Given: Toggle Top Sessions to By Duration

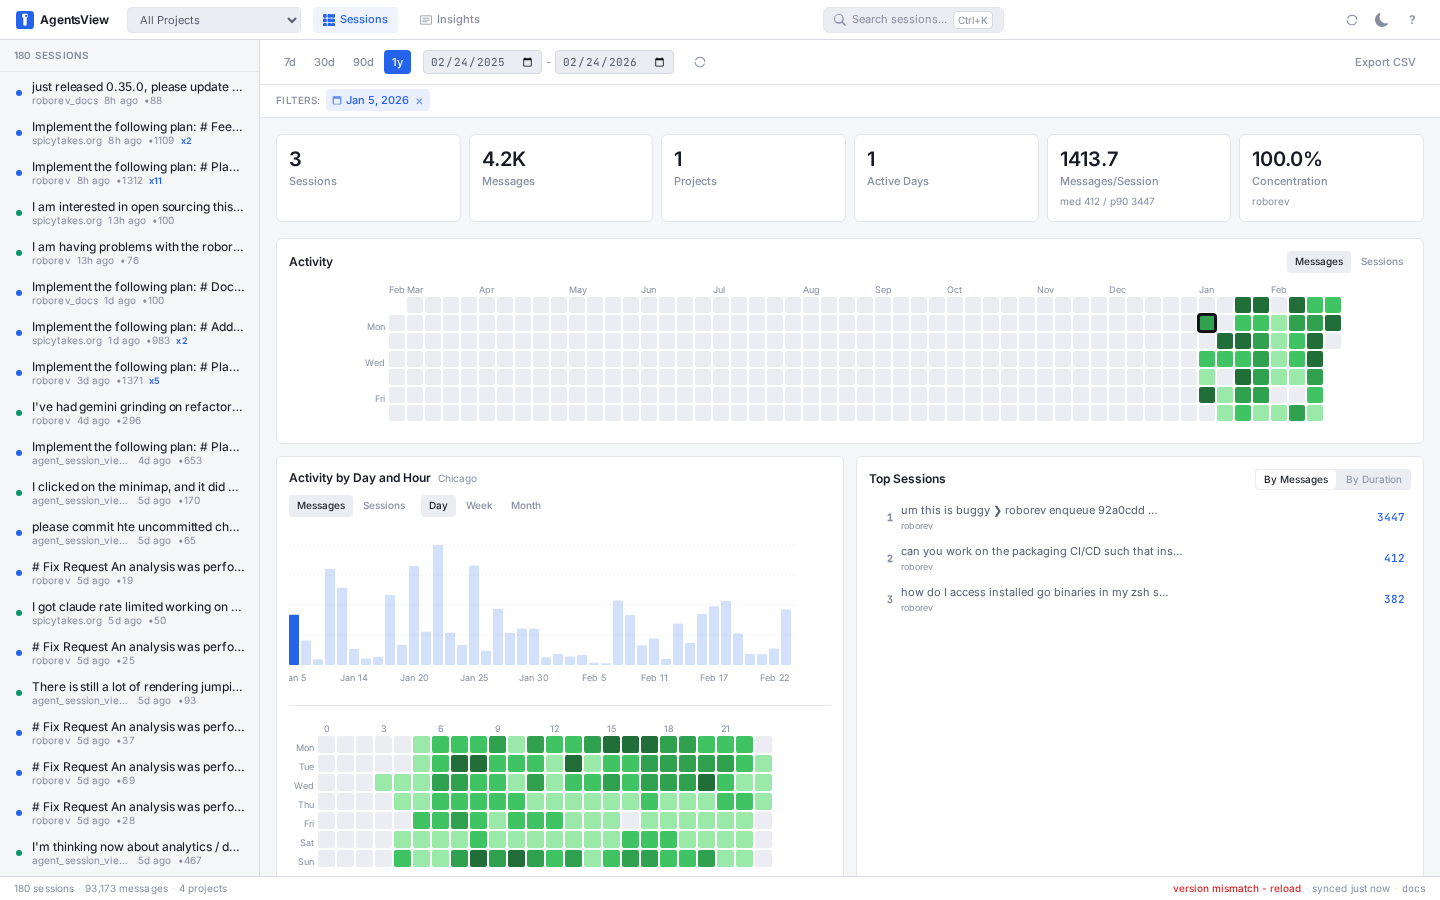Looking at the screenshot, I should 1373,480.
